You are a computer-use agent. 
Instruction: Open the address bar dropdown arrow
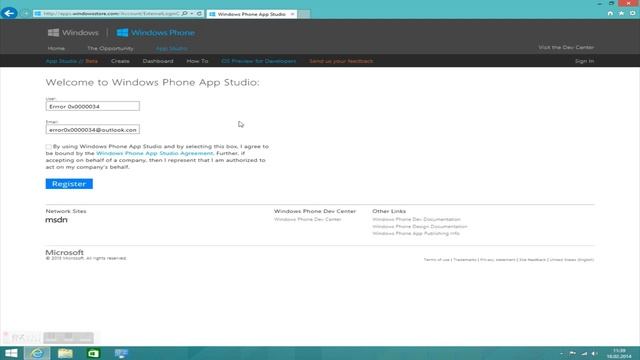(191, 13)
